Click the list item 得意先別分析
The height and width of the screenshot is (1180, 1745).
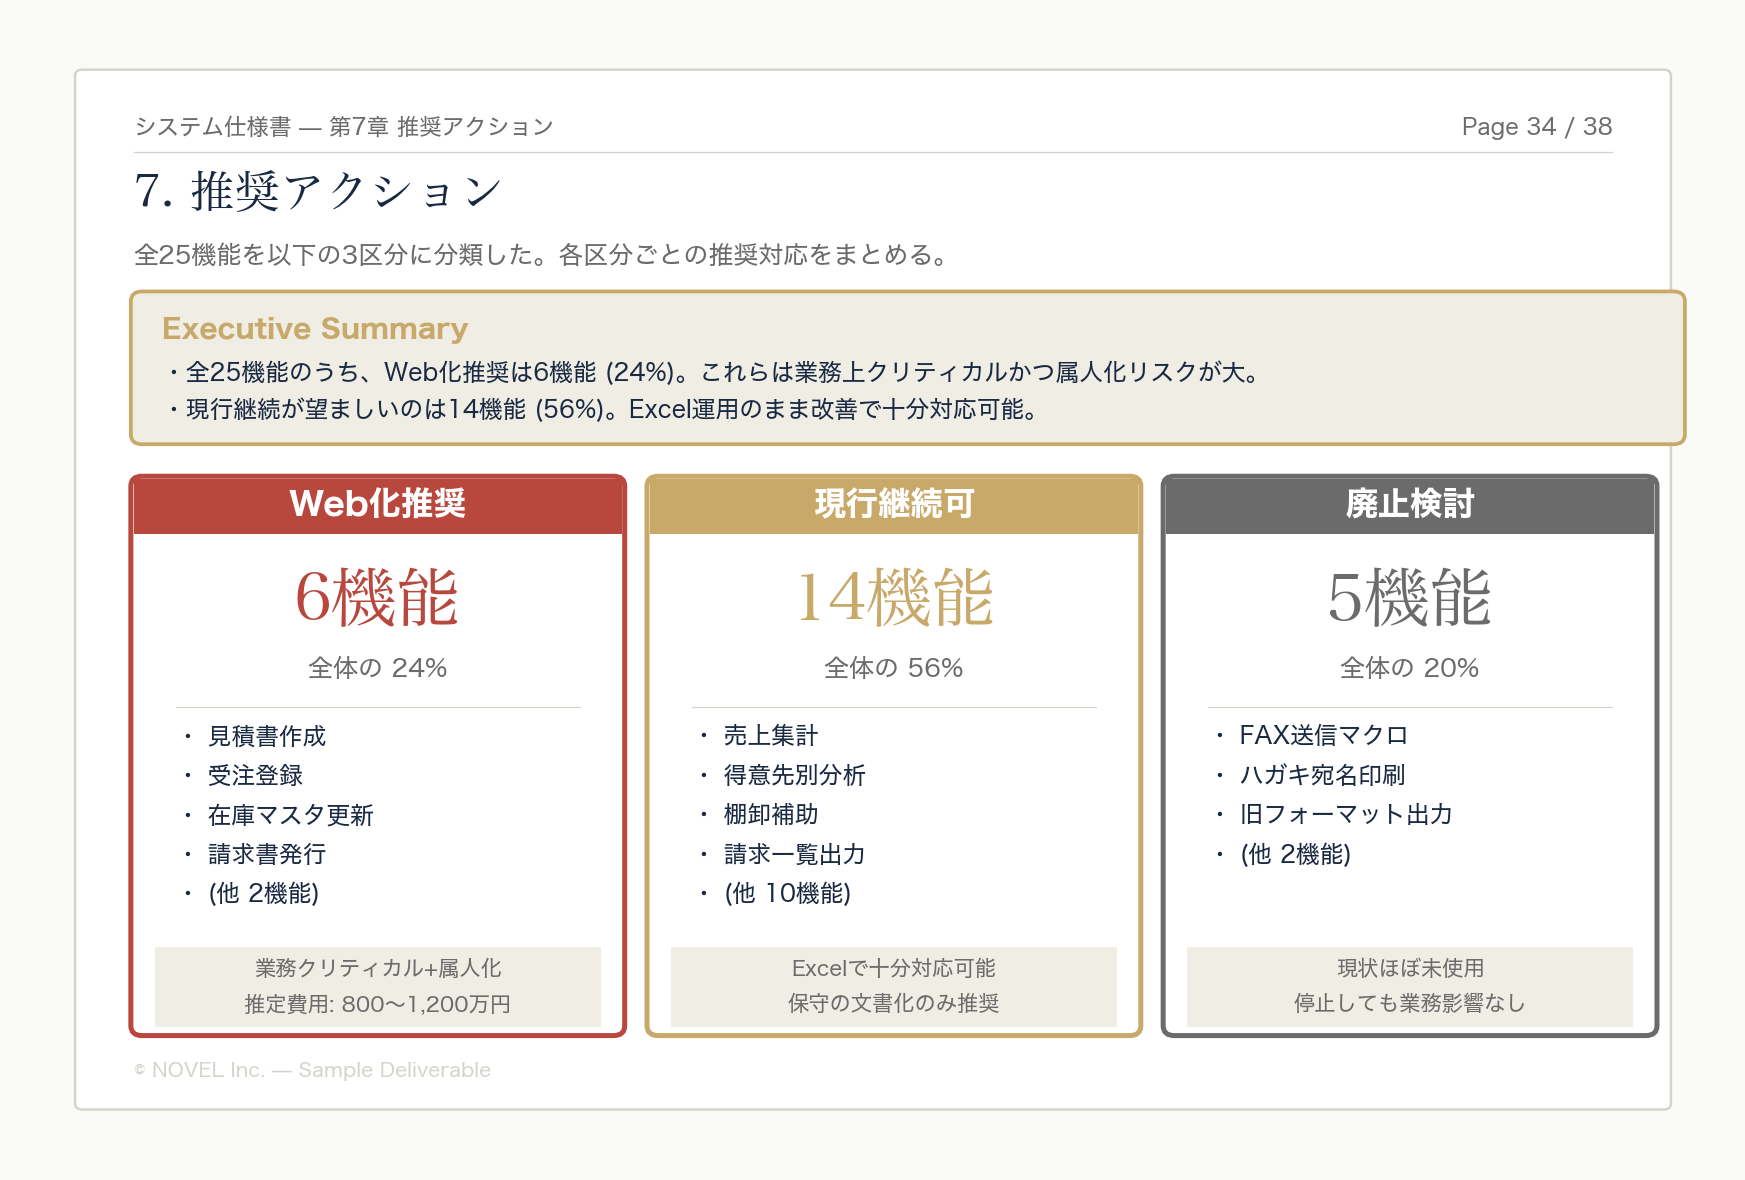795,775
